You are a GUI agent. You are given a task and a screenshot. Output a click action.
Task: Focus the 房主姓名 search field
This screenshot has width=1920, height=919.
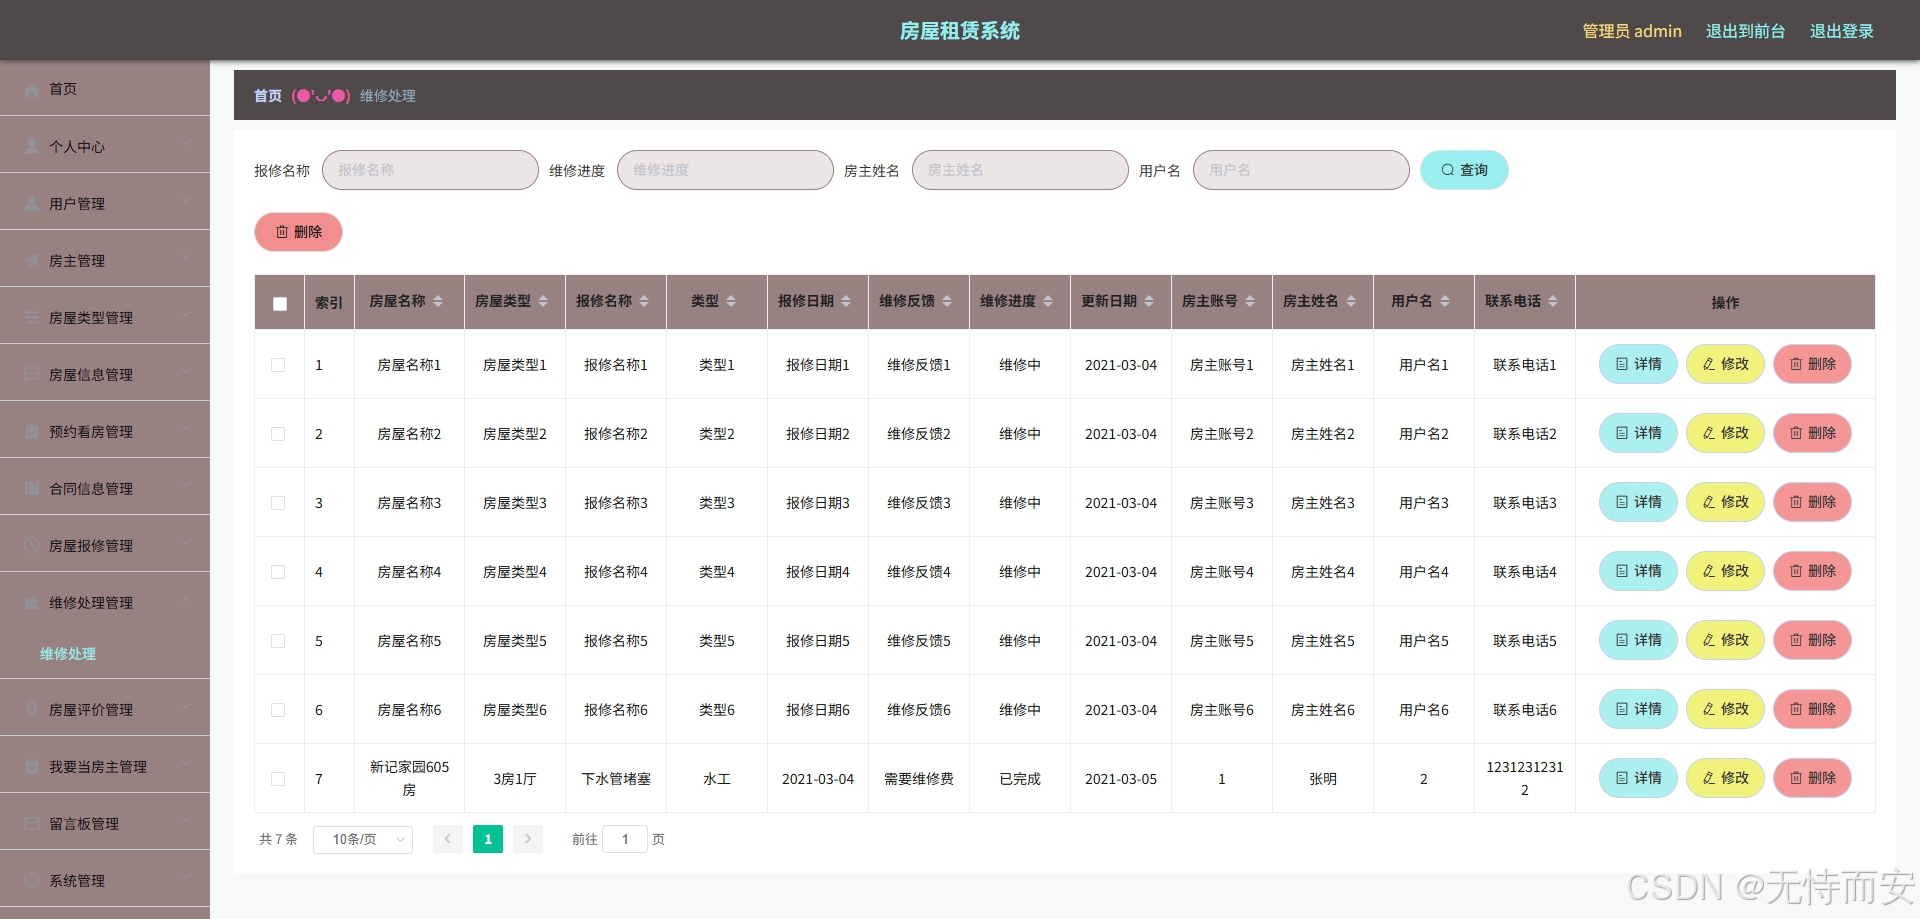(x=1020, y=170)
